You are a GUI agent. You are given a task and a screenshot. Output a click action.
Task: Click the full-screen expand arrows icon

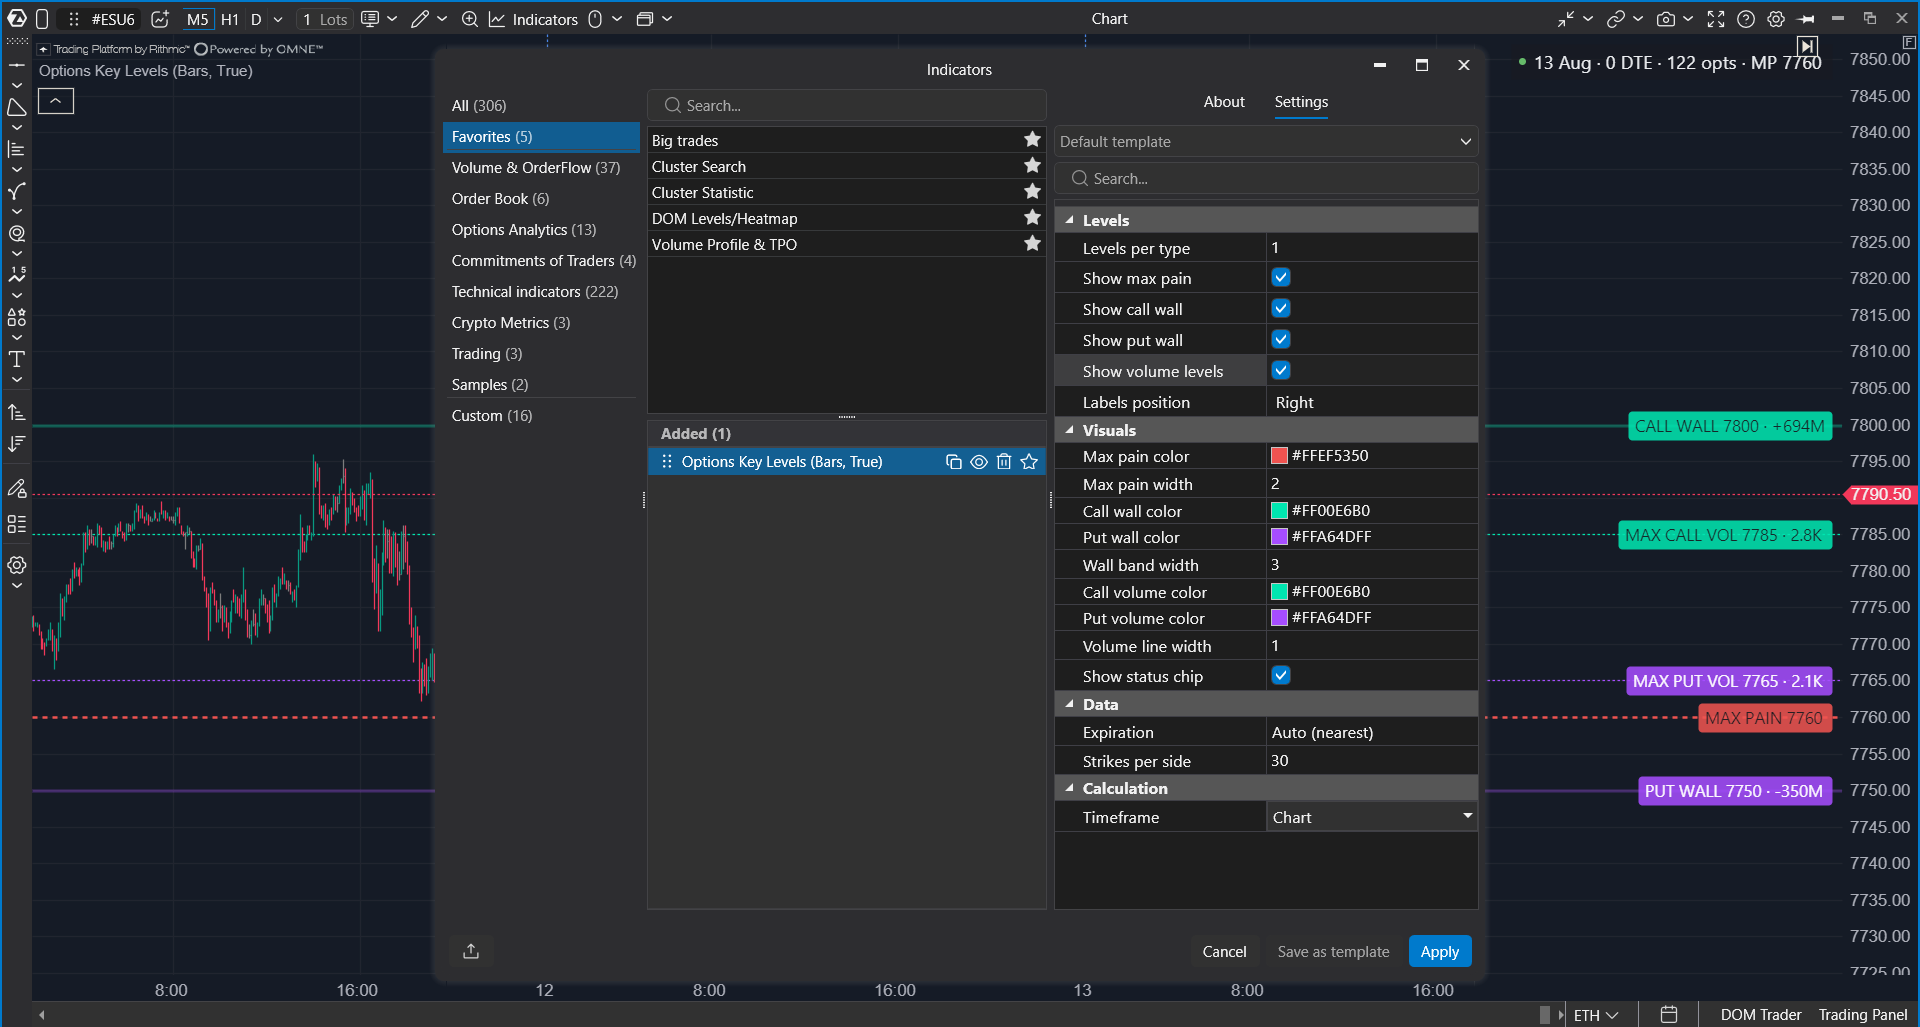tap(1716, 19)
